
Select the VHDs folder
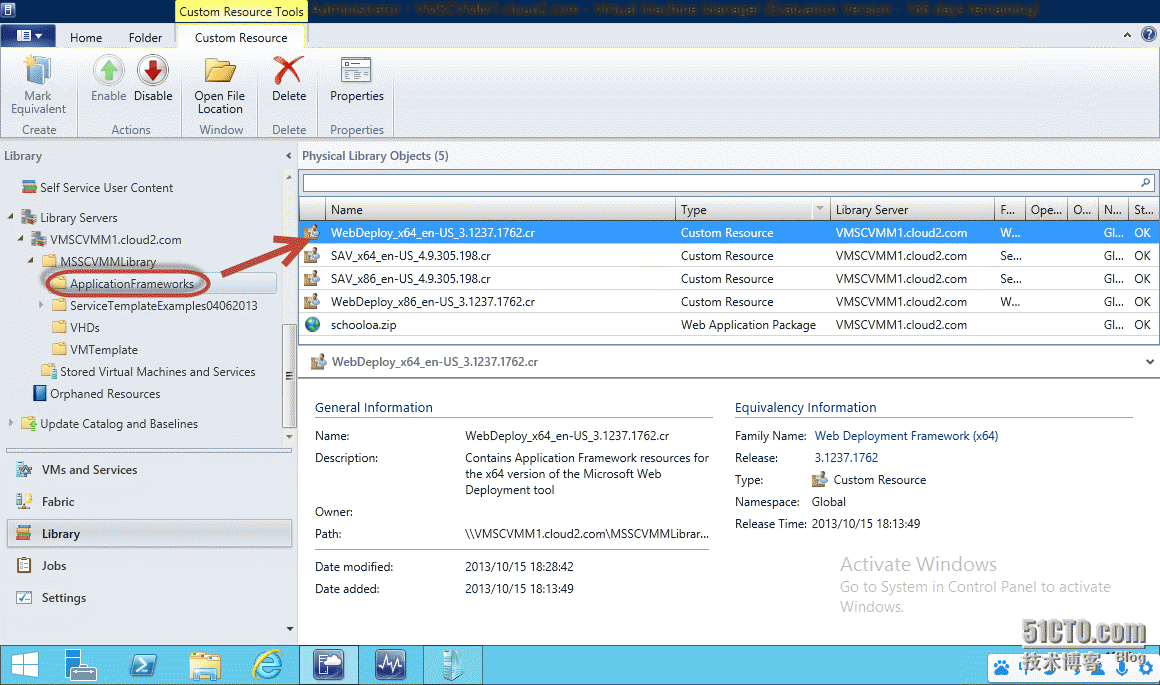[x=85, y=328]
